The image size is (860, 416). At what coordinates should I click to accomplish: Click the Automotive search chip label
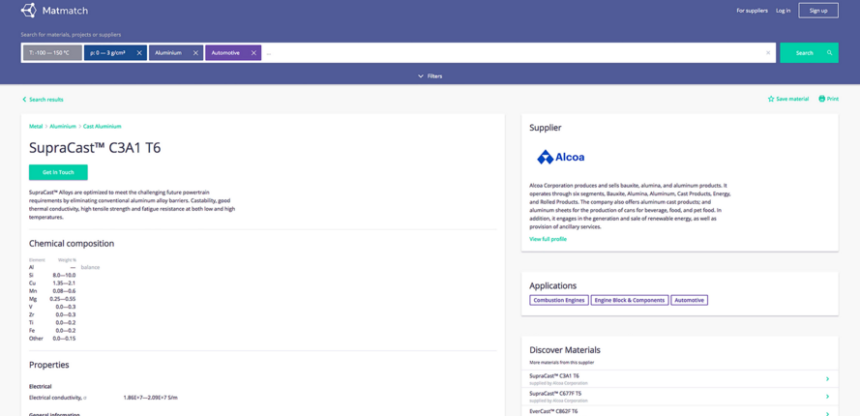tap(226, 53)
